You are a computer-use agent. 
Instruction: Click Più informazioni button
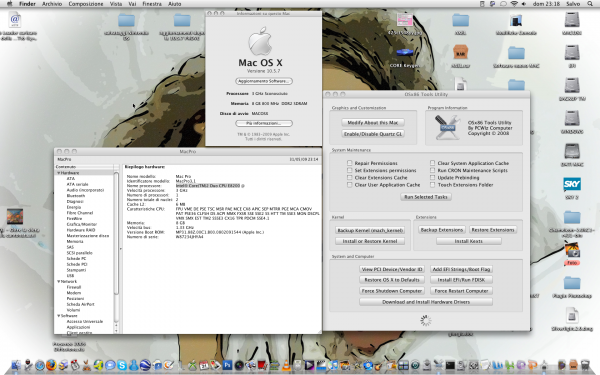264,123
